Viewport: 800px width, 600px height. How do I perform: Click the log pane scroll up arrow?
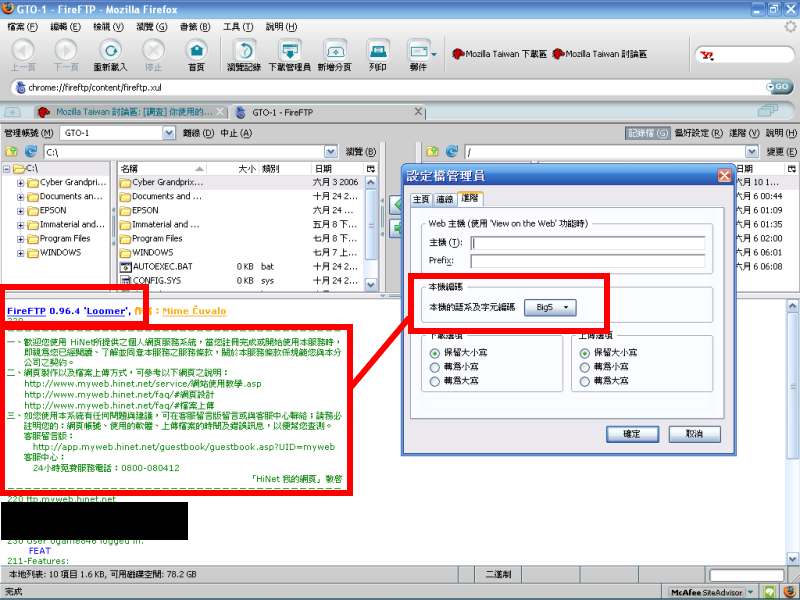[x=792, y=306]
